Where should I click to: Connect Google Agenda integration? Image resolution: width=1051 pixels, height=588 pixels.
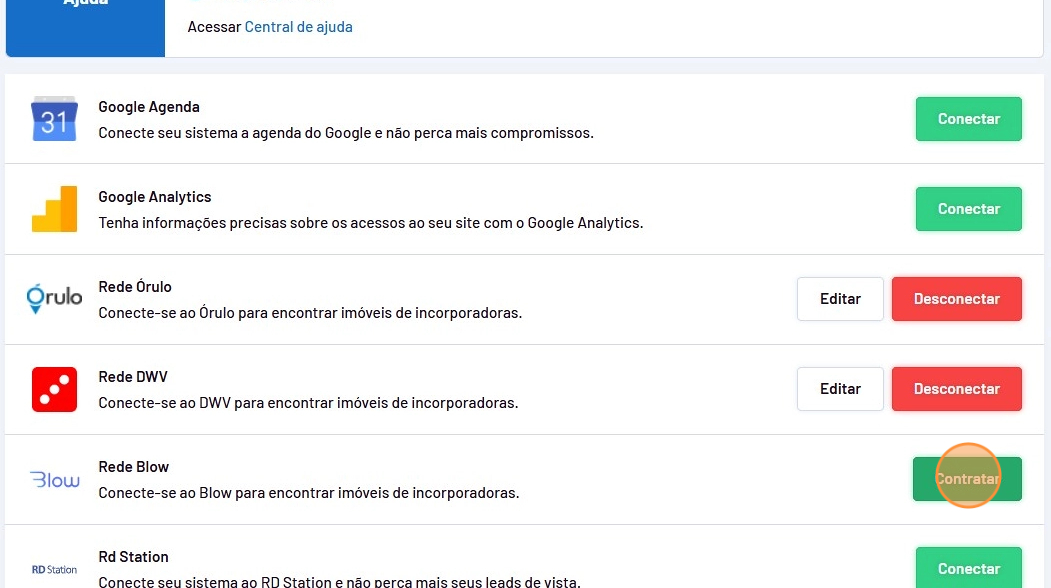(x=968, y=119)
